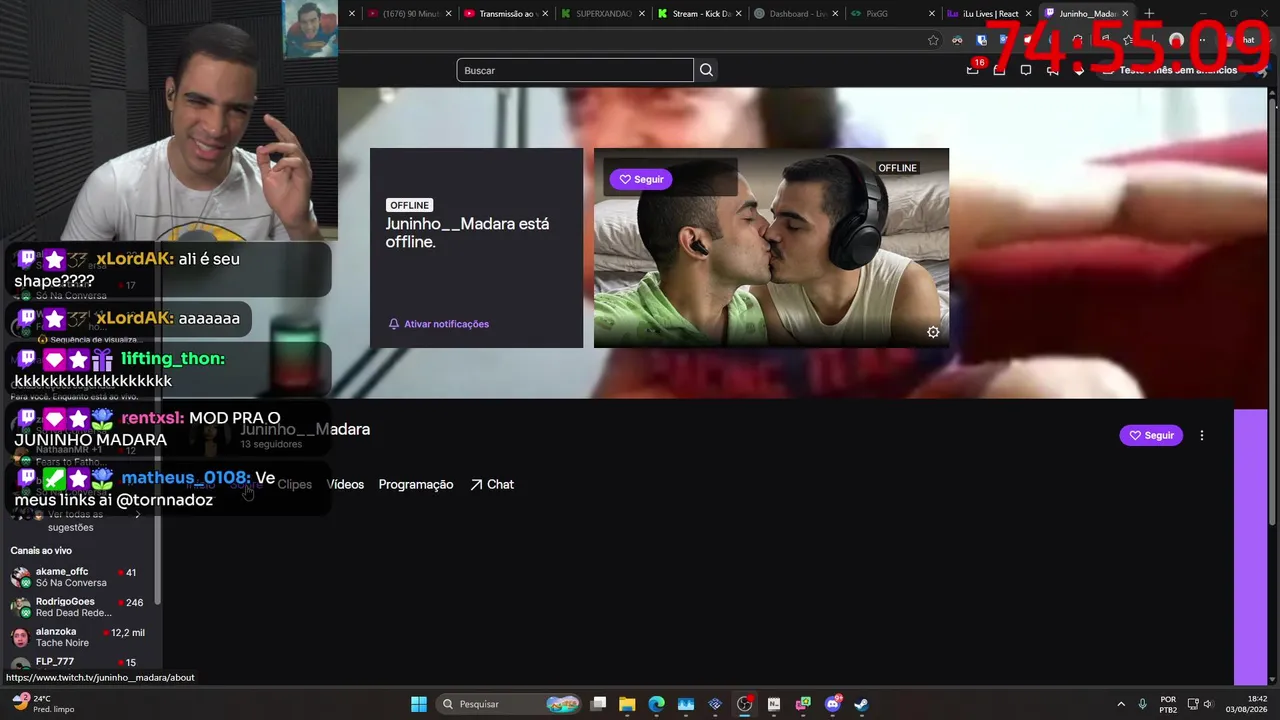Open Notion from the taskbar
This screenshot has width=1280, height=720.
(x=774, y=704)
